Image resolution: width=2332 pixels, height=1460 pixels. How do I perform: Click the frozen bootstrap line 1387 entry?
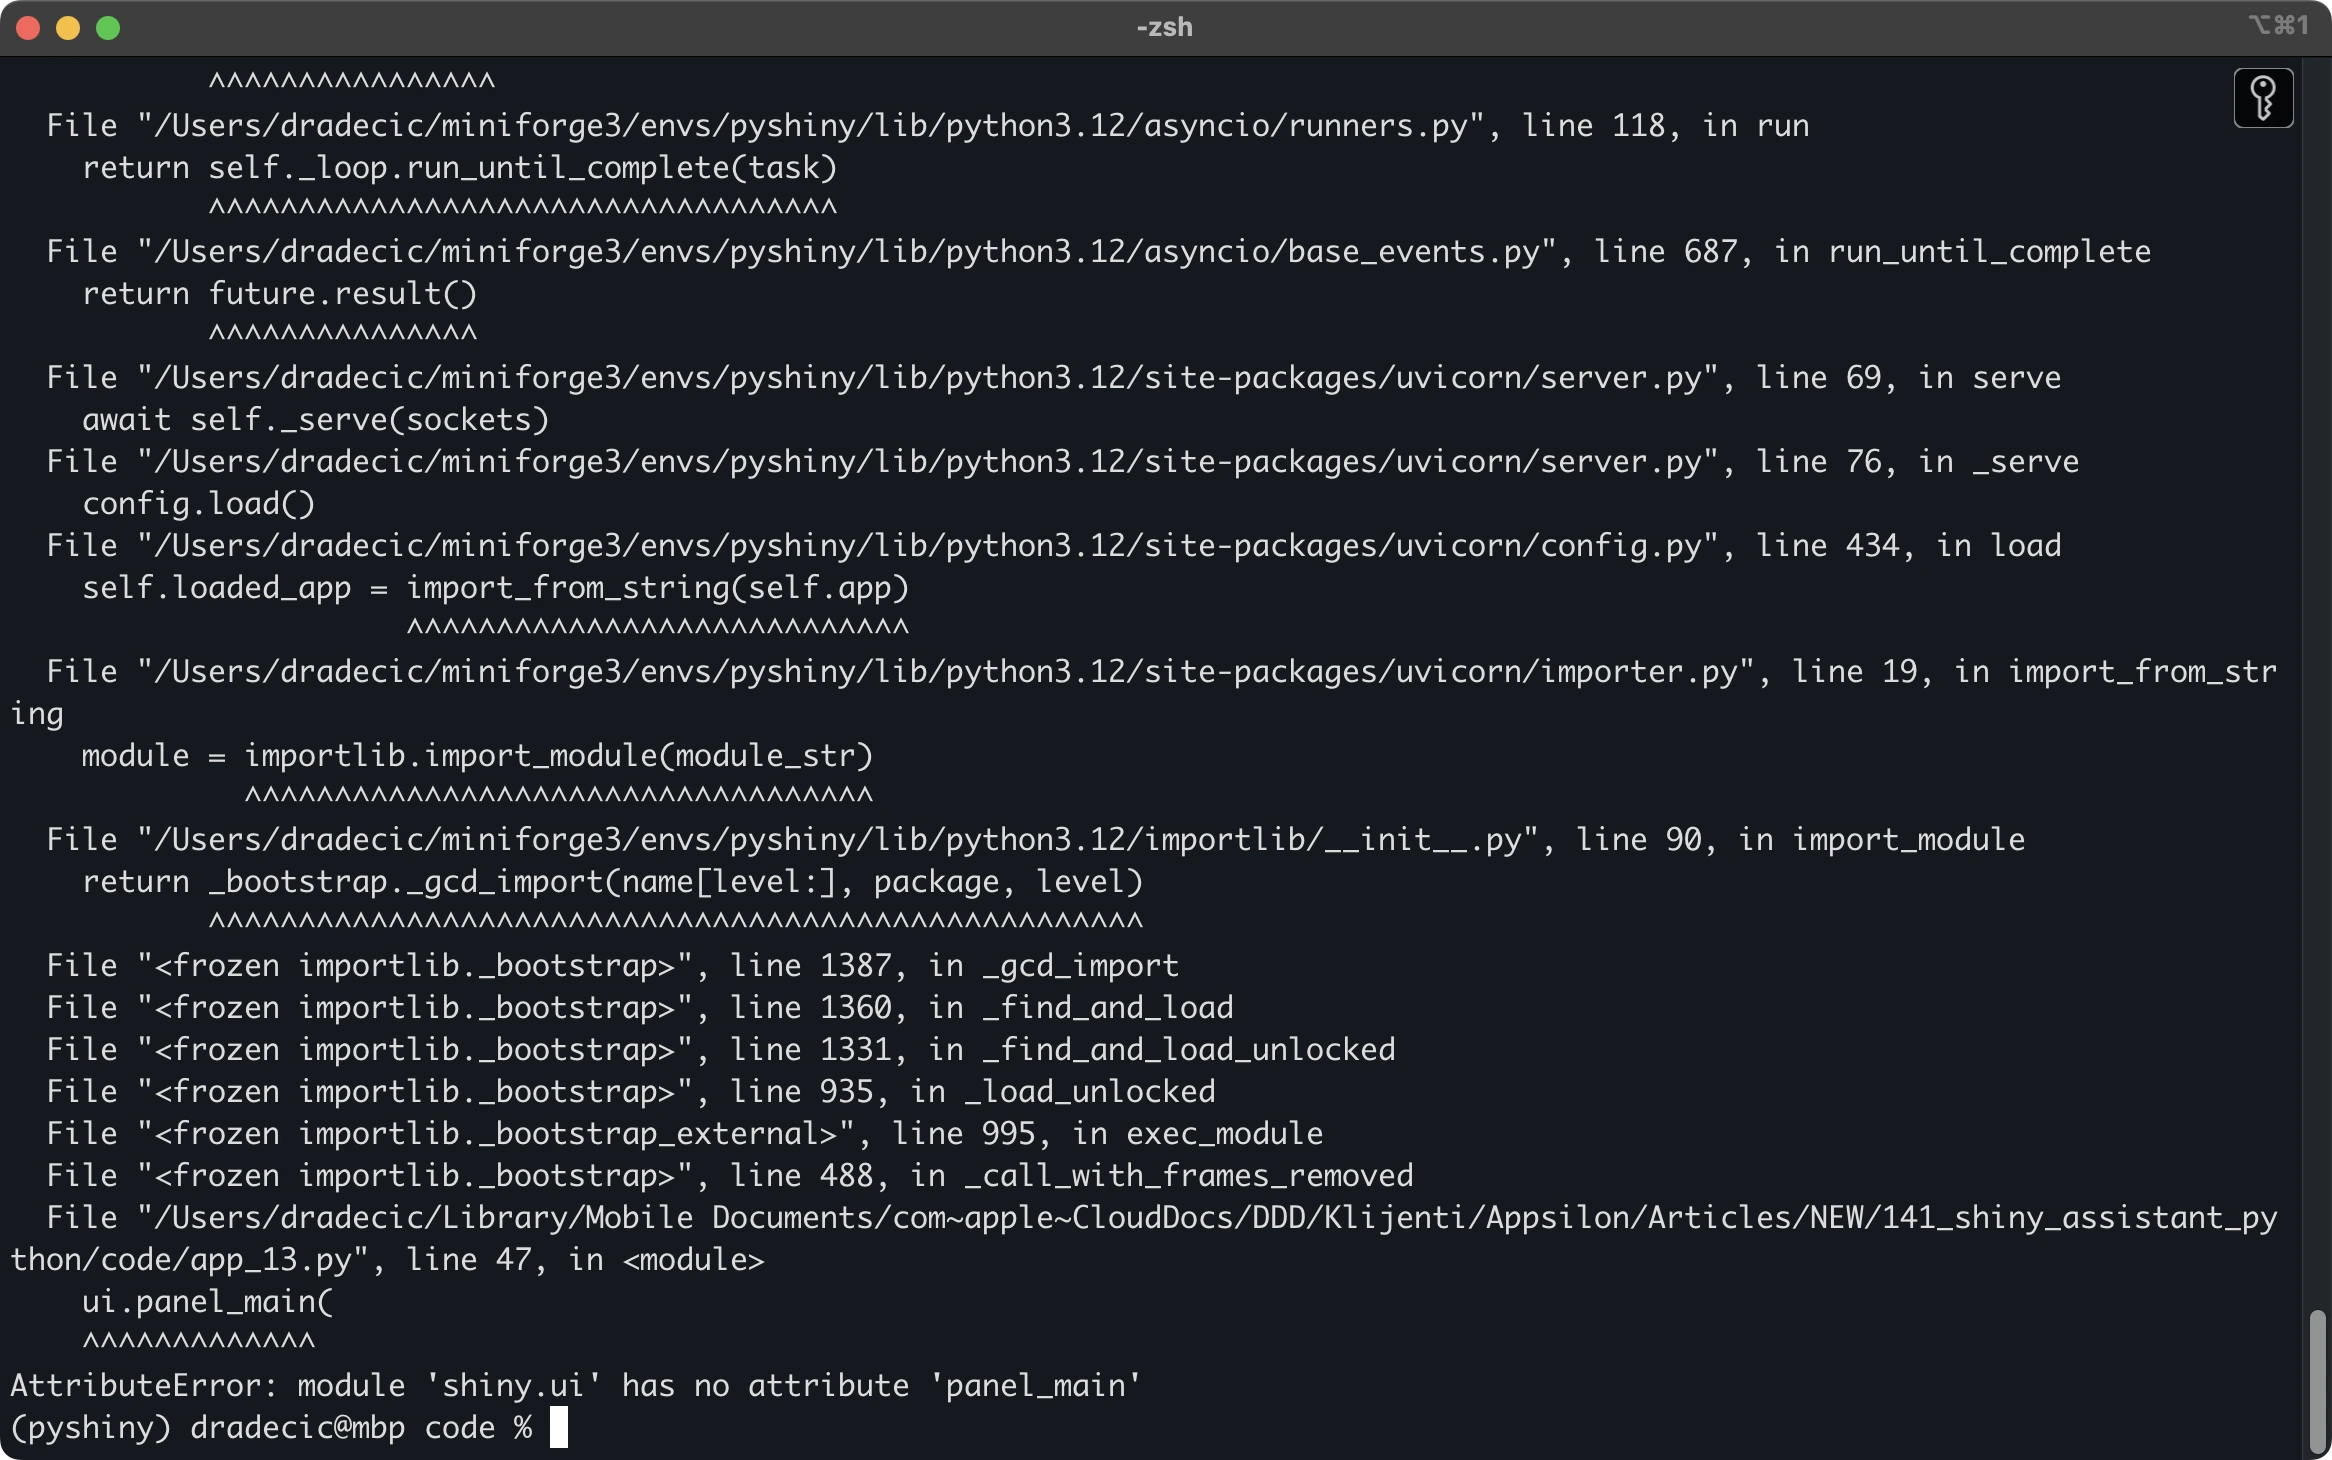pos(613,965)
